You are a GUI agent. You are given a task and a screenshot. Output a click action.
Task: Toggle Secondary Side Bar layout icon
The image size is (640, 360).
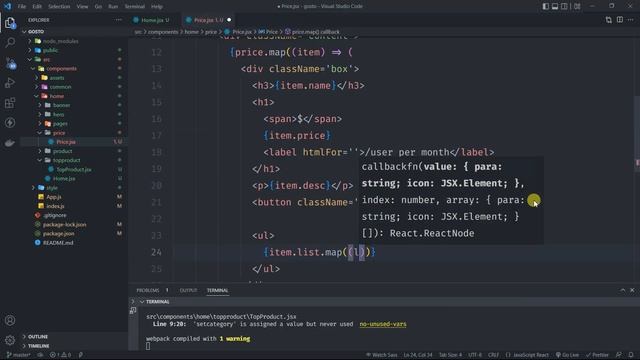(564, 6)
